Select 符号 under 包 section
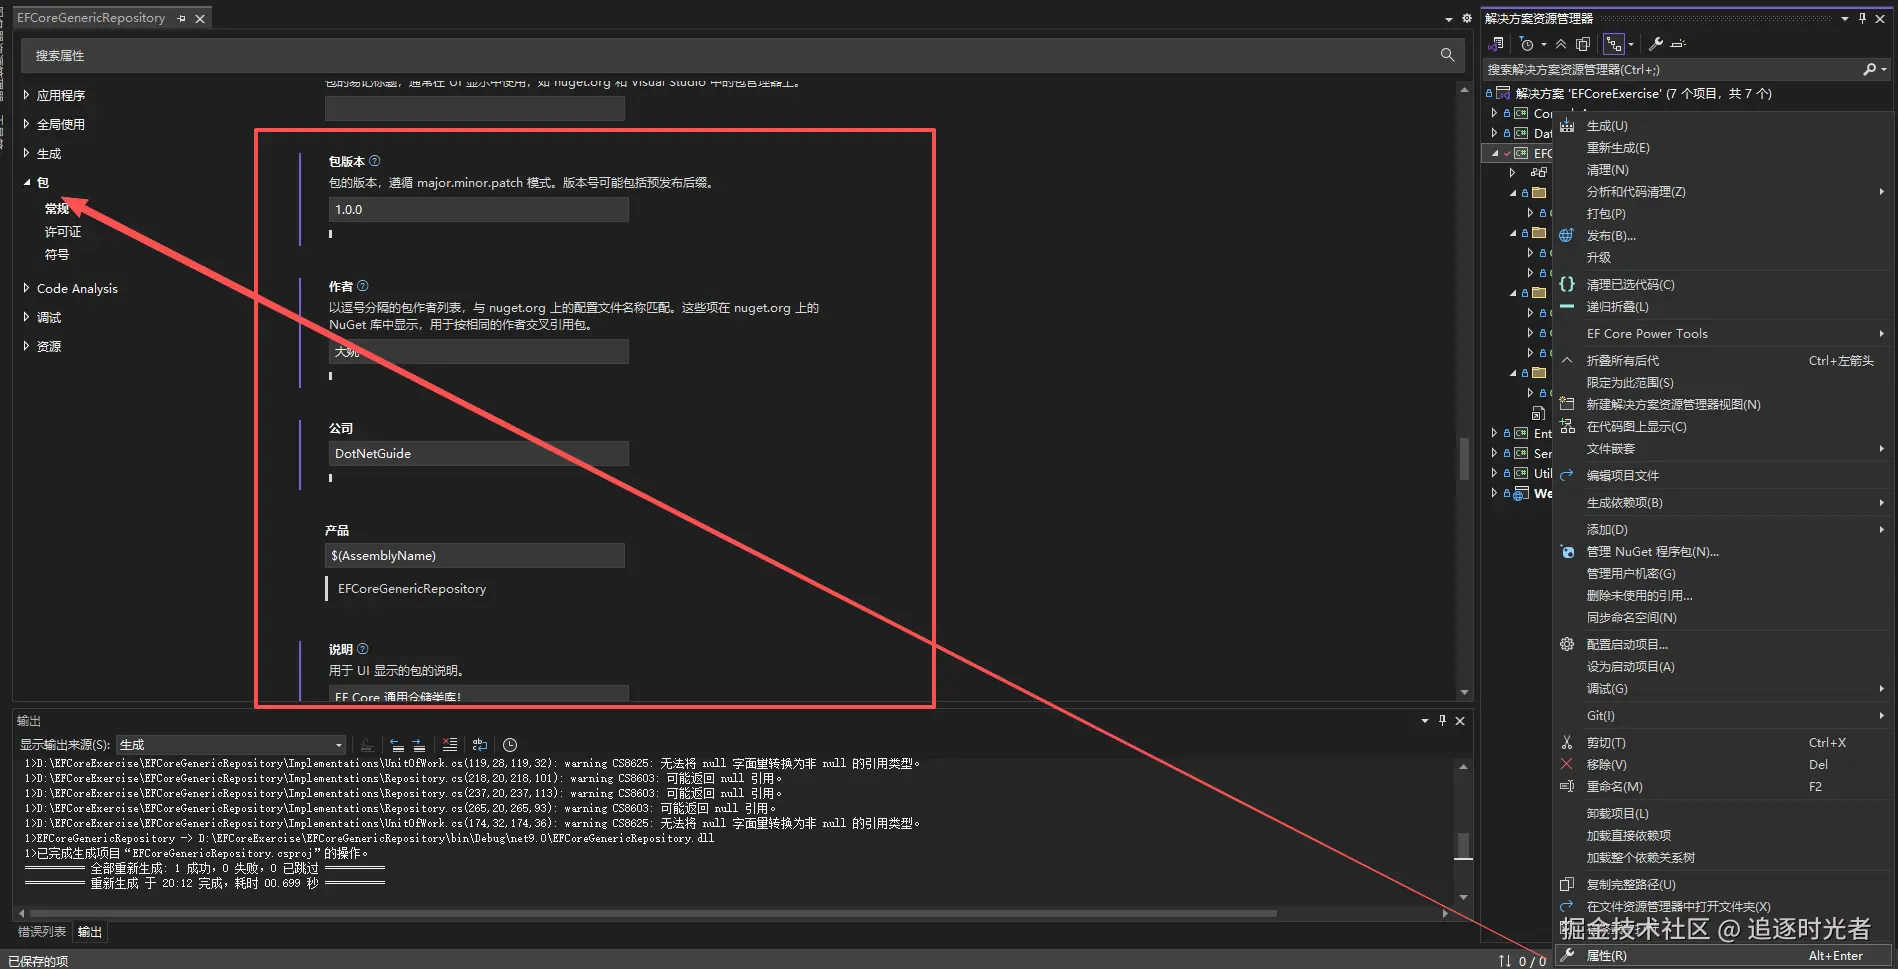Screen dimensions: 1898x969 pyautogui.click(x=57, y=255)
